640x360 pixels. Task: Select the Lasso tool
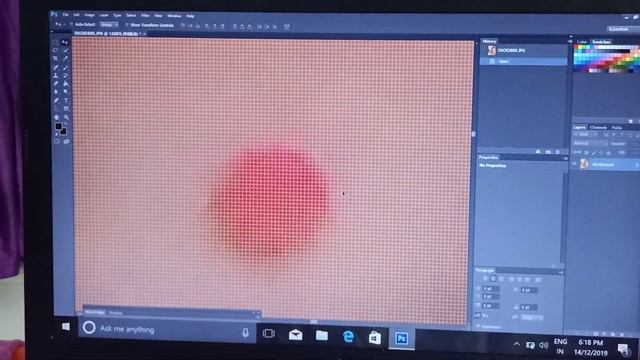56,50
